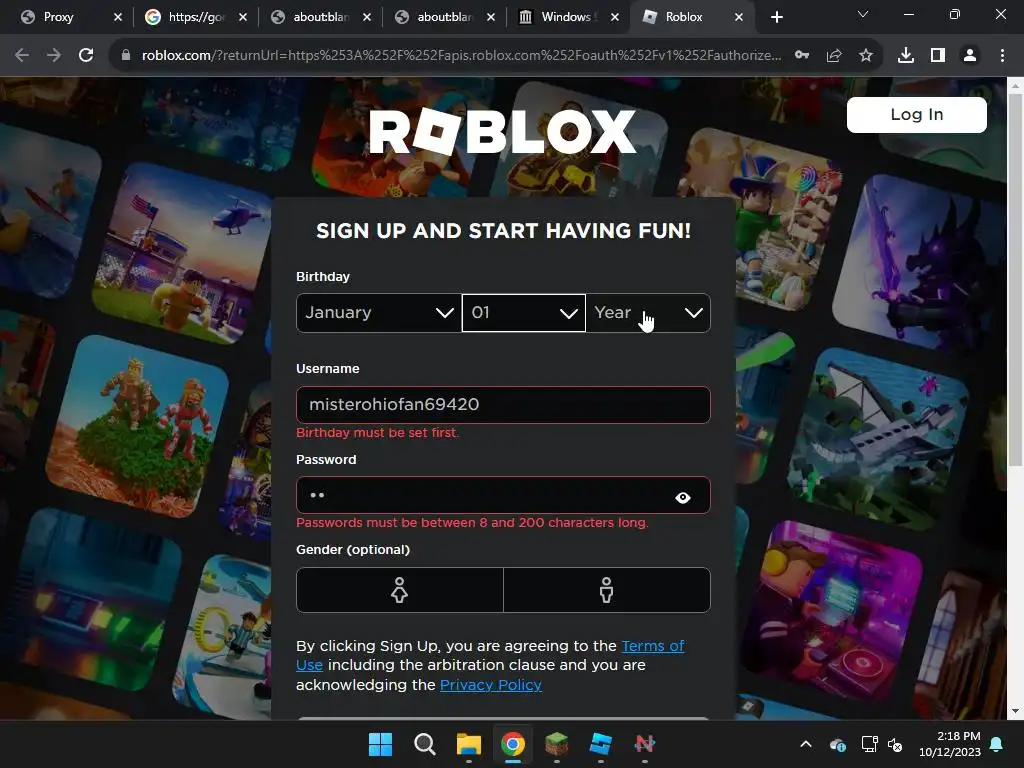Select the male gender option
1024x768 pixels.
point(607,590)
